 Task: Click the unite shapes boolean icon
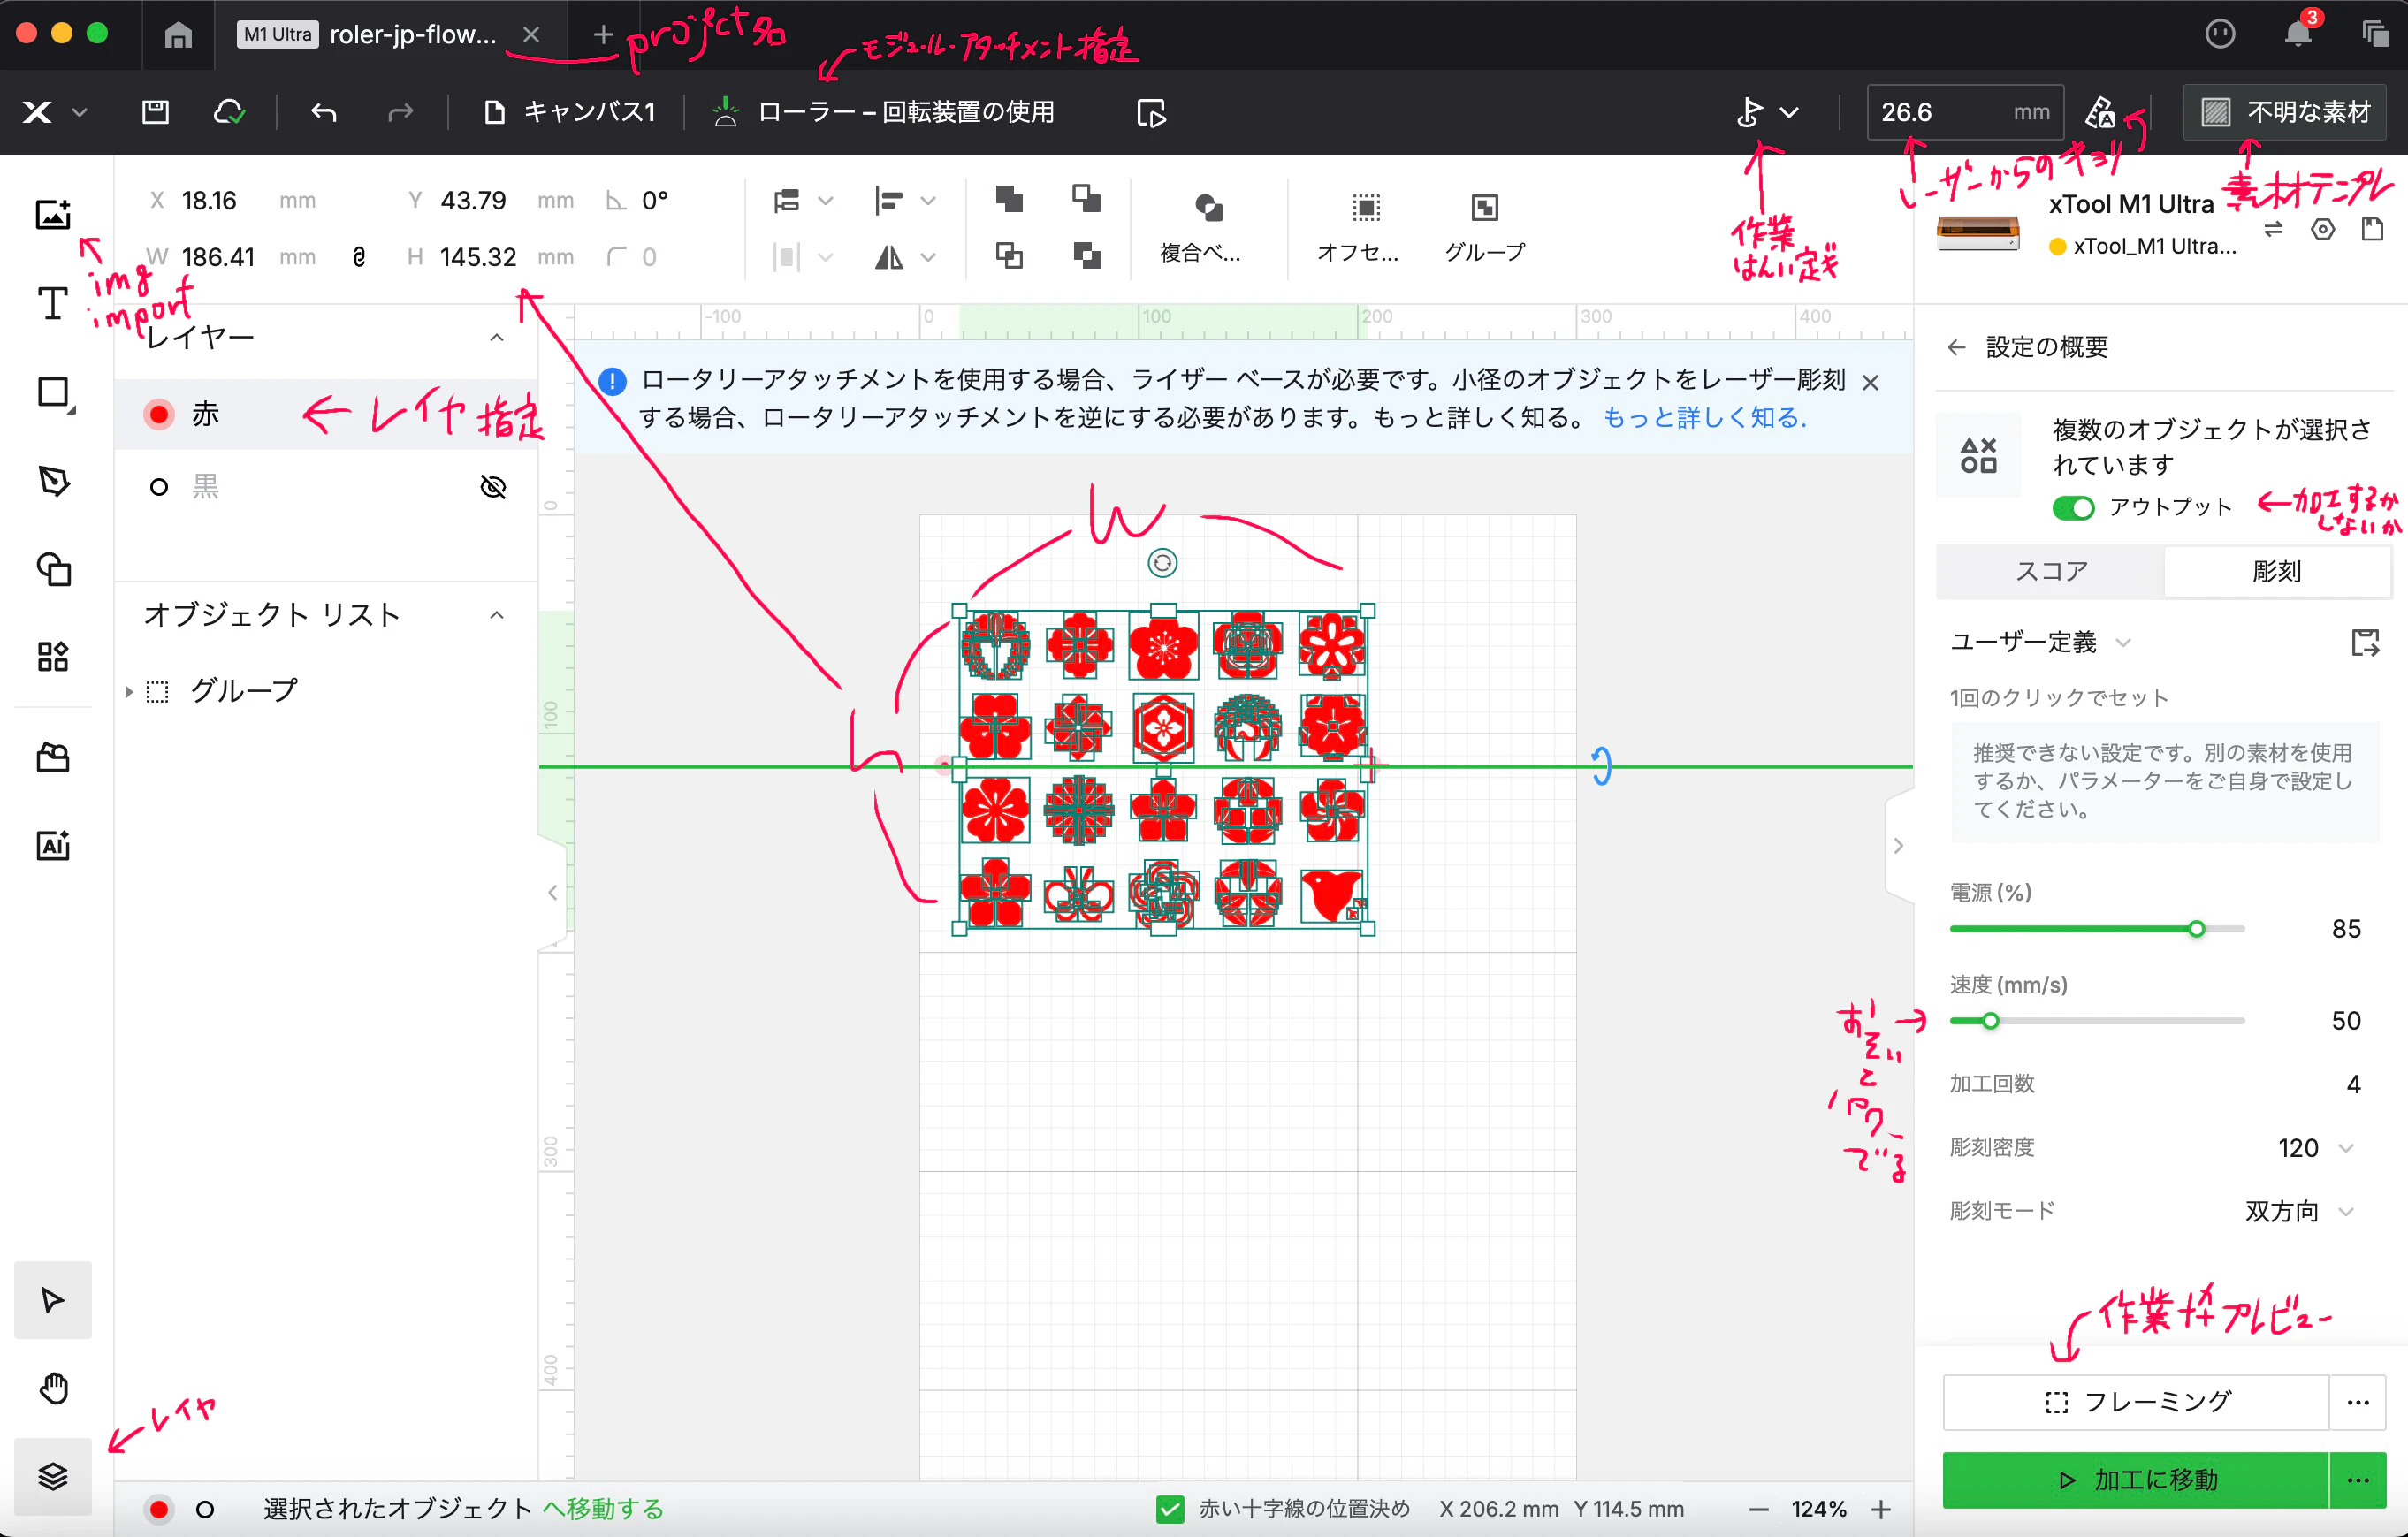(1009, 199)
